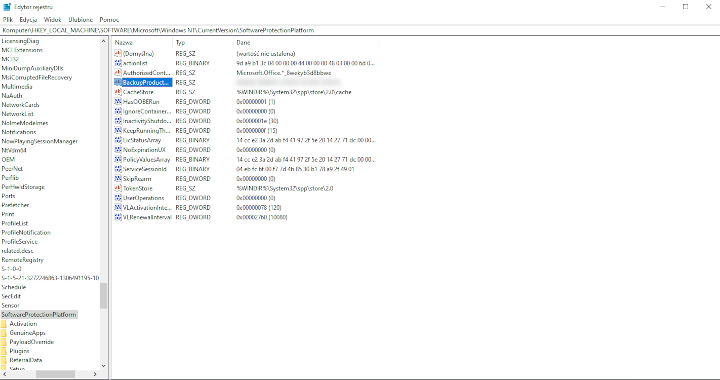This screenshot has height=380, width=720.
Task: Select the Notifications key
Action: 19,132
